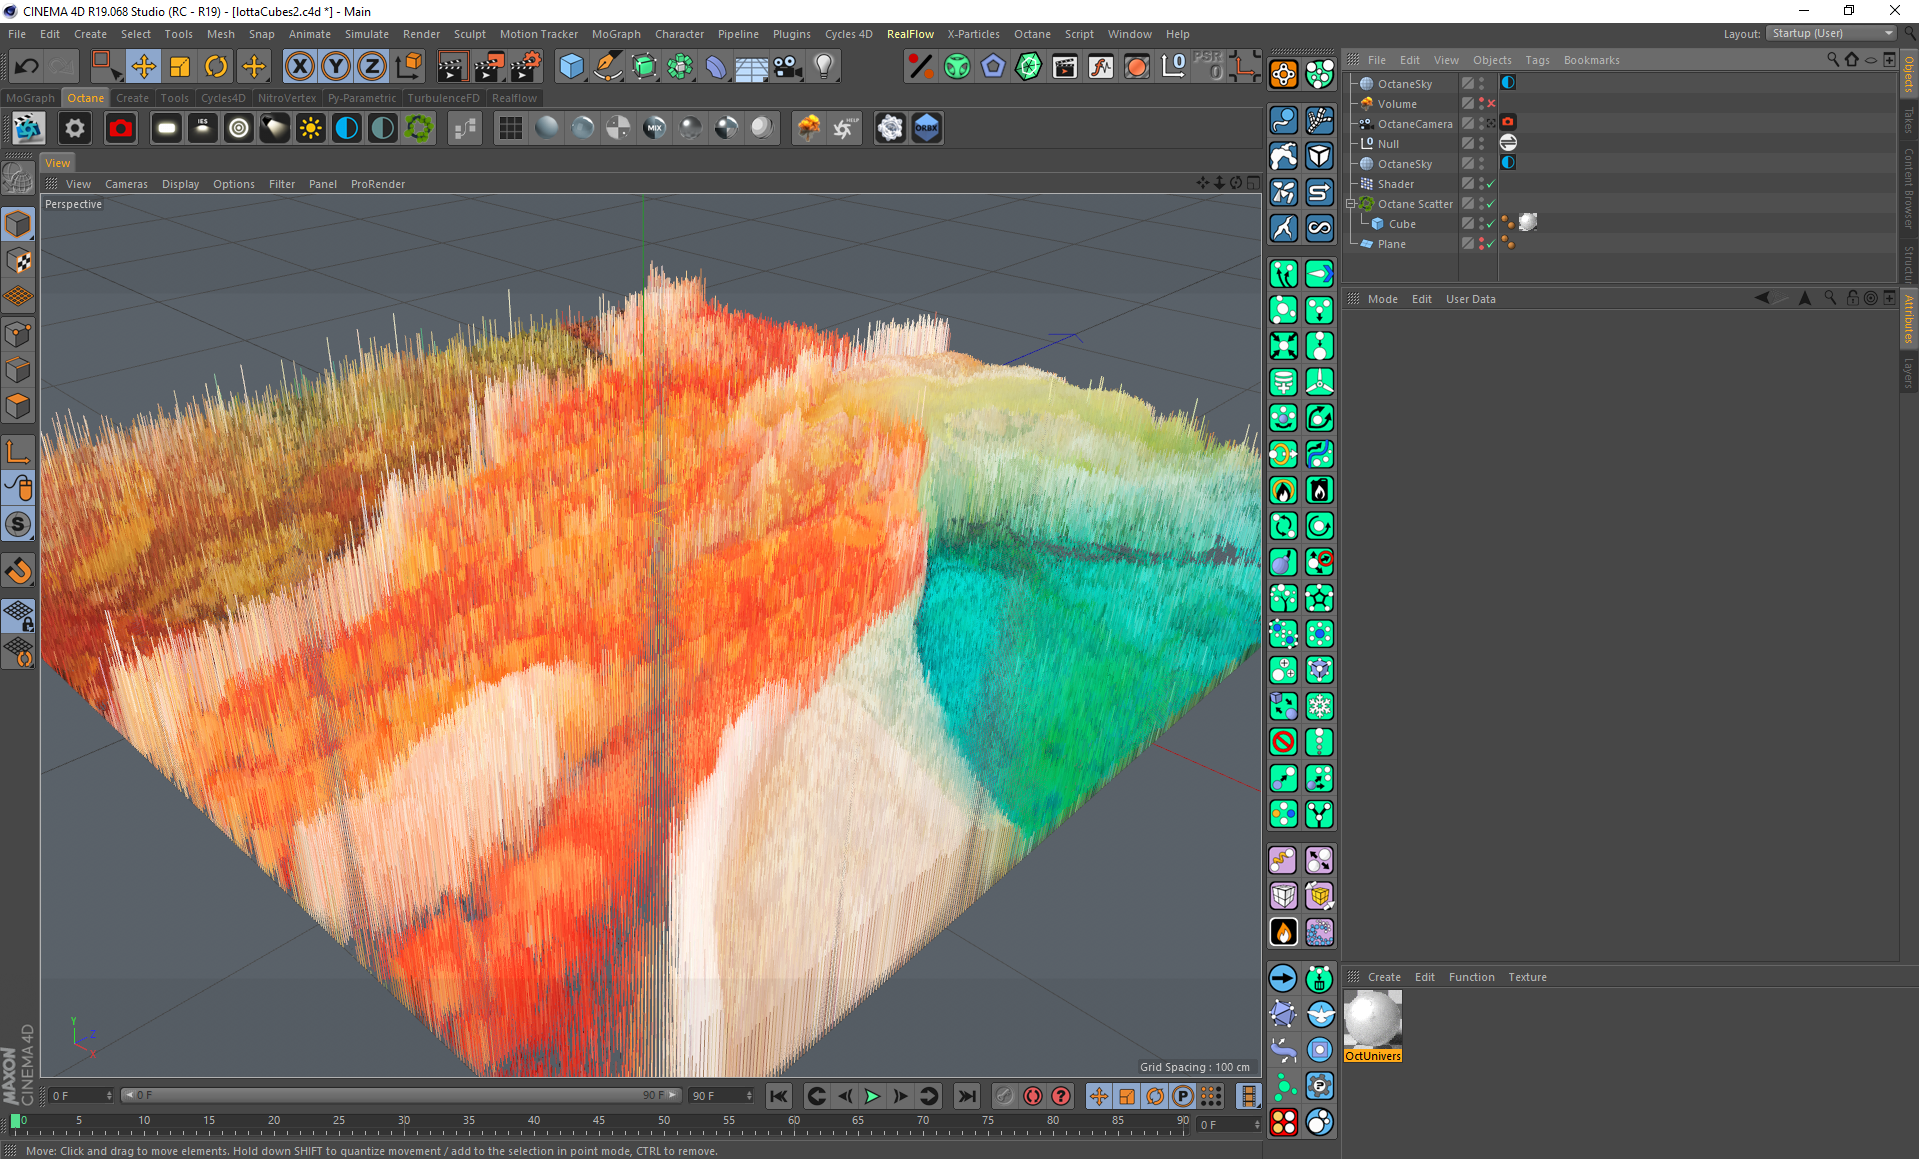
Task: Open the Layout dropdown Startup (User)
Action: pyautogui.click(x=1832, y=33)
